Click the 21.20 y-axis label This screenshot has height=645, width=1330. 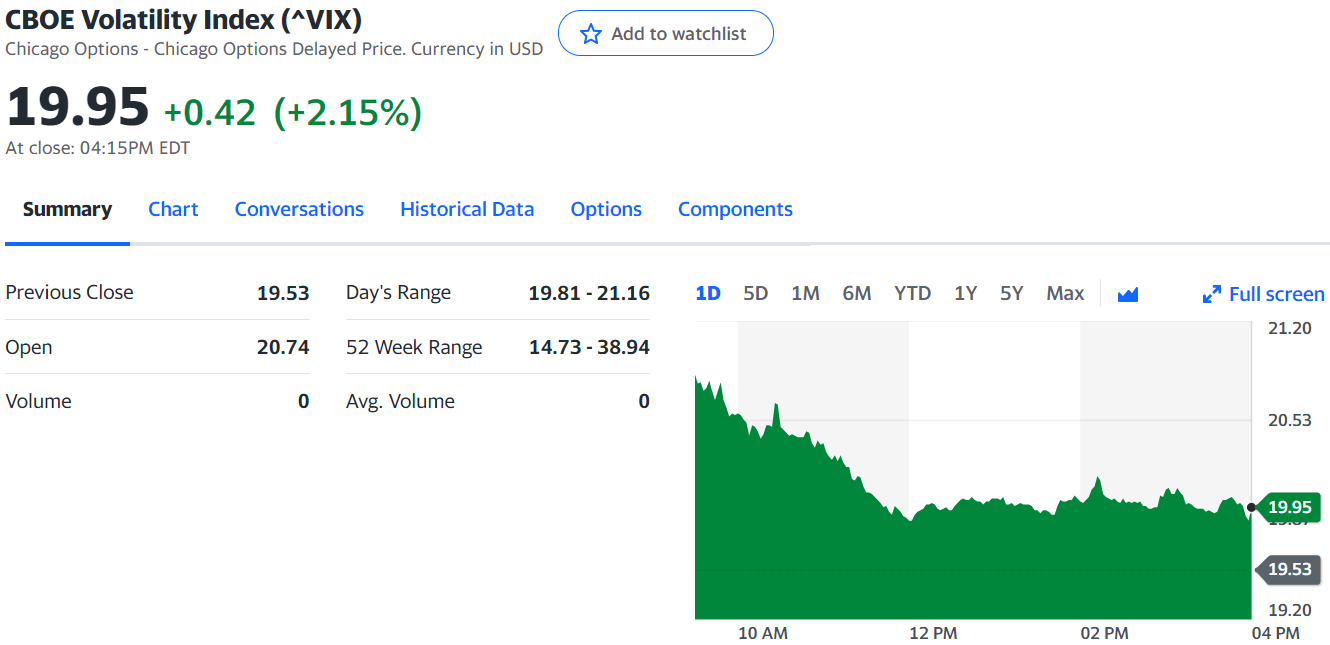pos(1290,328)
